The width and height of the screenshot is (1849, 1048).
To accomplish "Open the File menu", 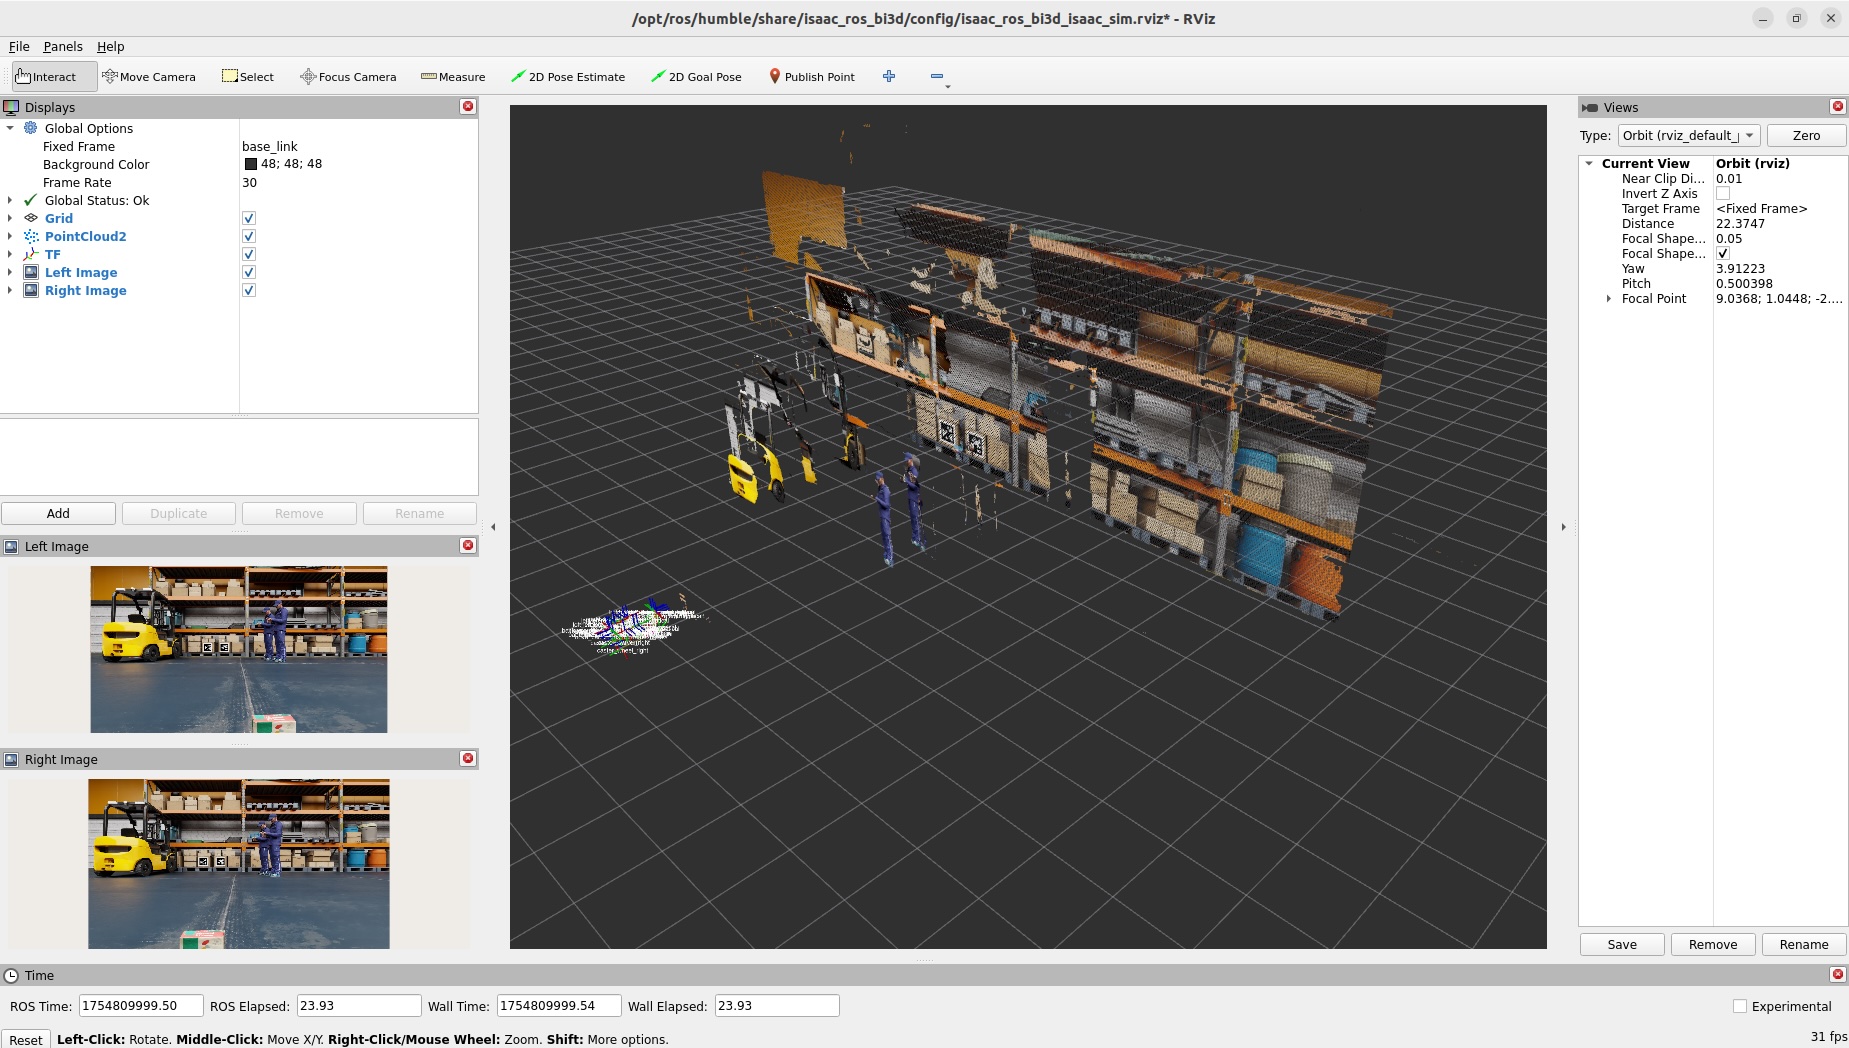I will (19, 46).
